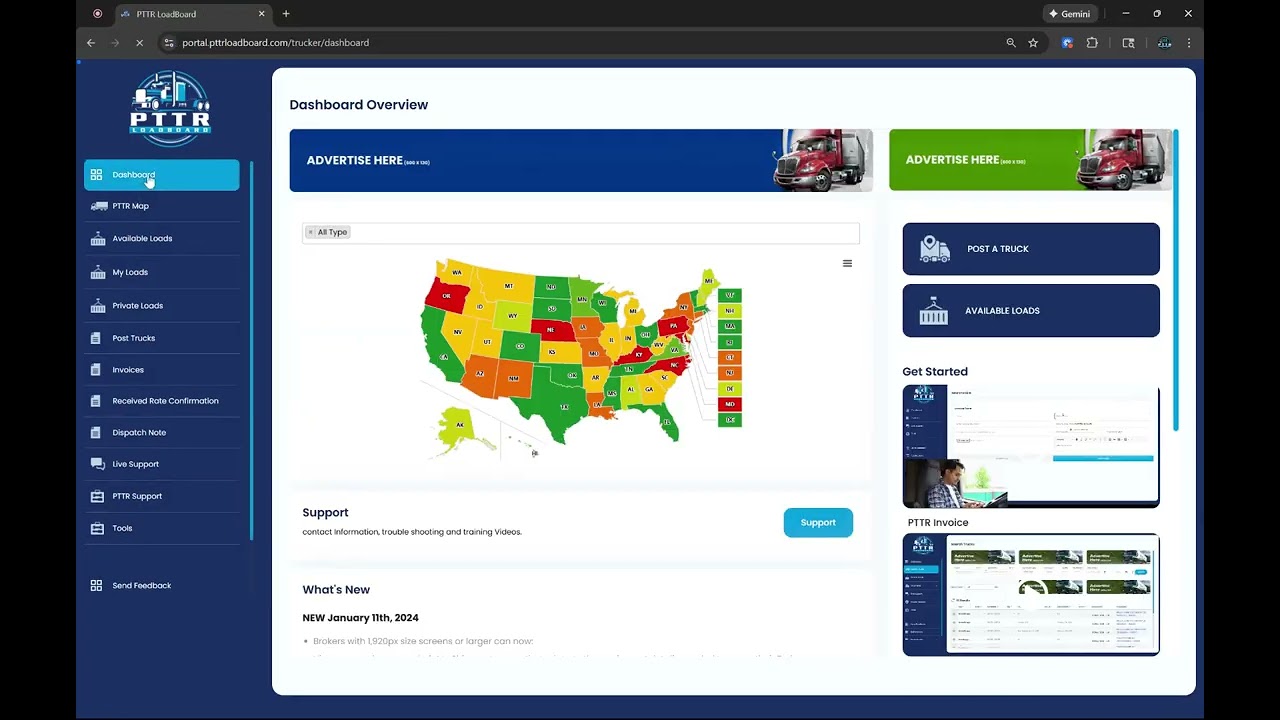This screenshot has width=1280, height=720.
Task: Click the Post a Truck button
Action: tap(1031, 249)
